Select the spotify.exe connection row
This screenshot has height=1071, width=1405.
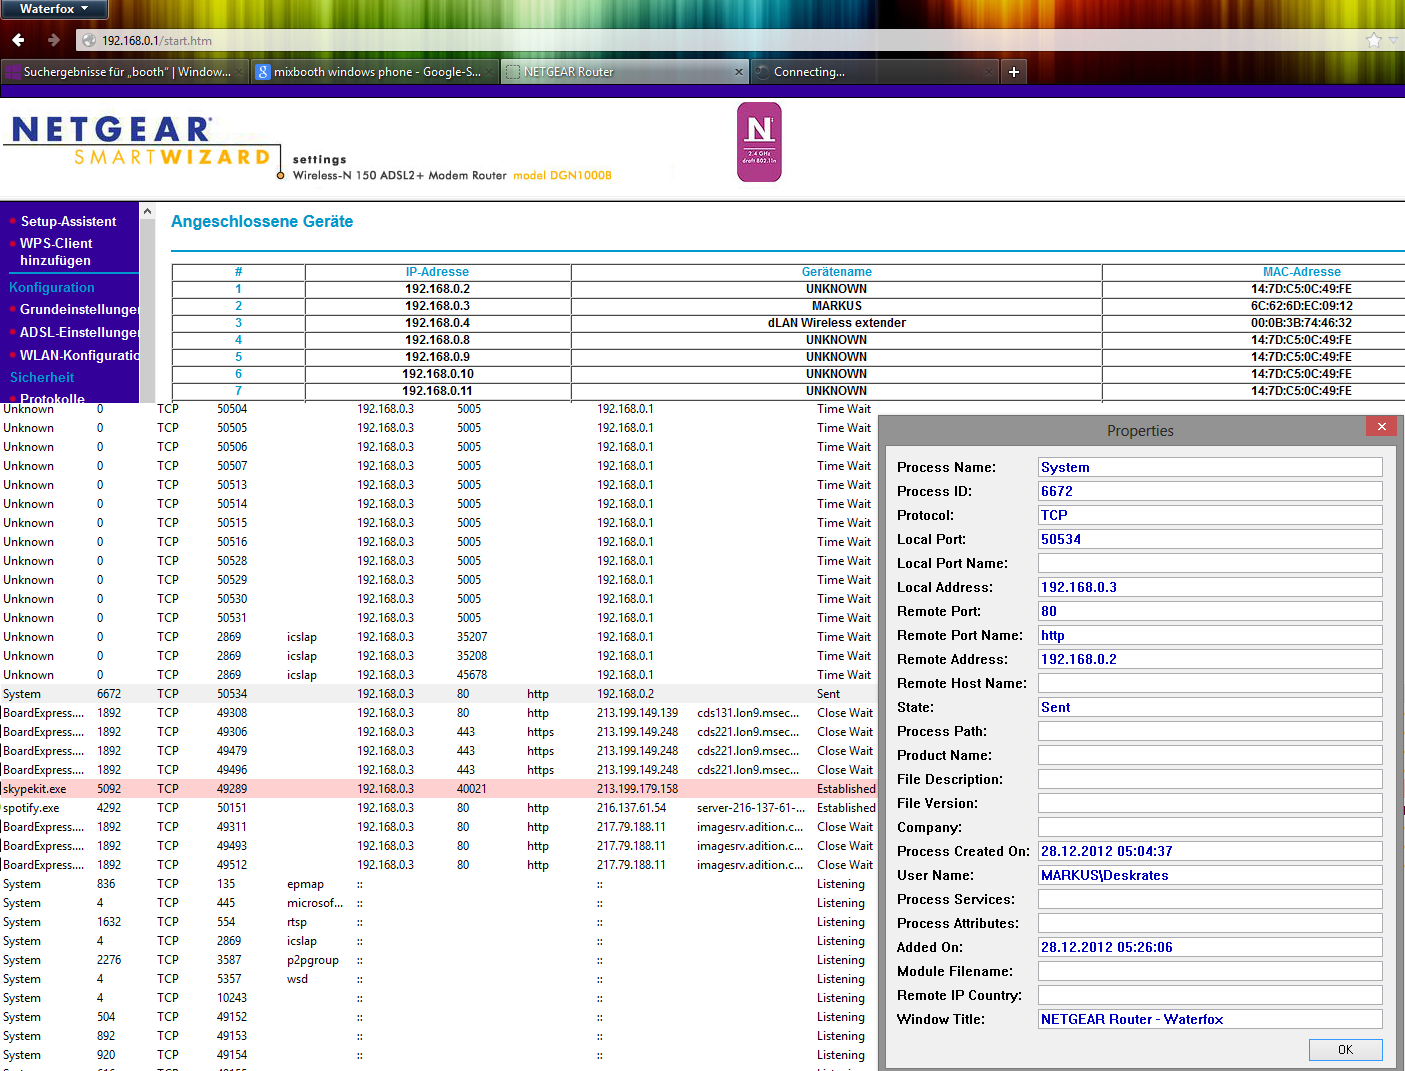coord(439,808)
